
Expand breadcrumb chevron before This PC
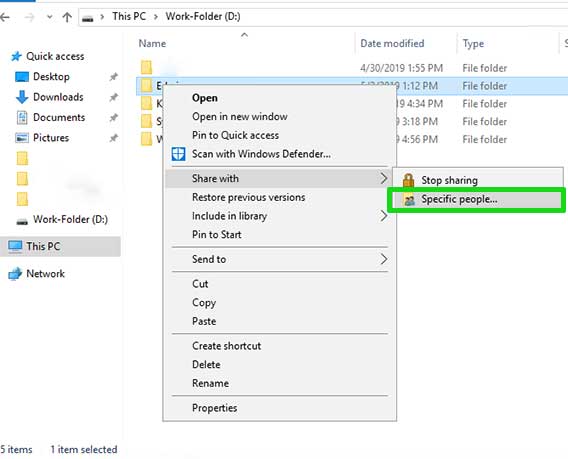point(102,17)
